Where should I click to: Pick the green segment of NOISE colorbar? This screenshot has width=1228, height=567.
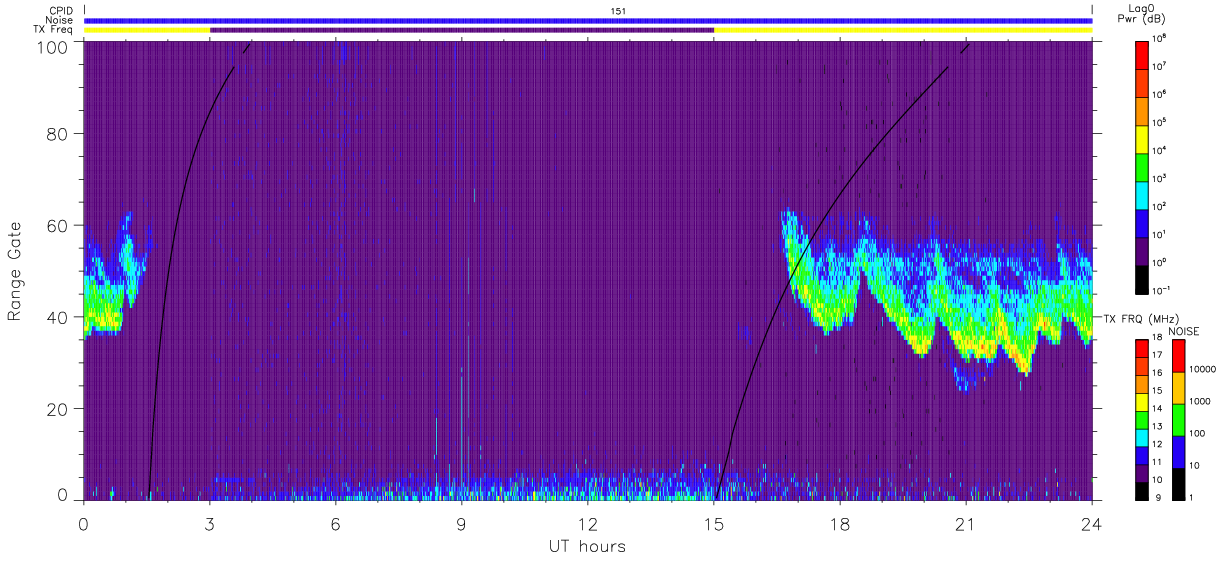tap(1178, 420)
